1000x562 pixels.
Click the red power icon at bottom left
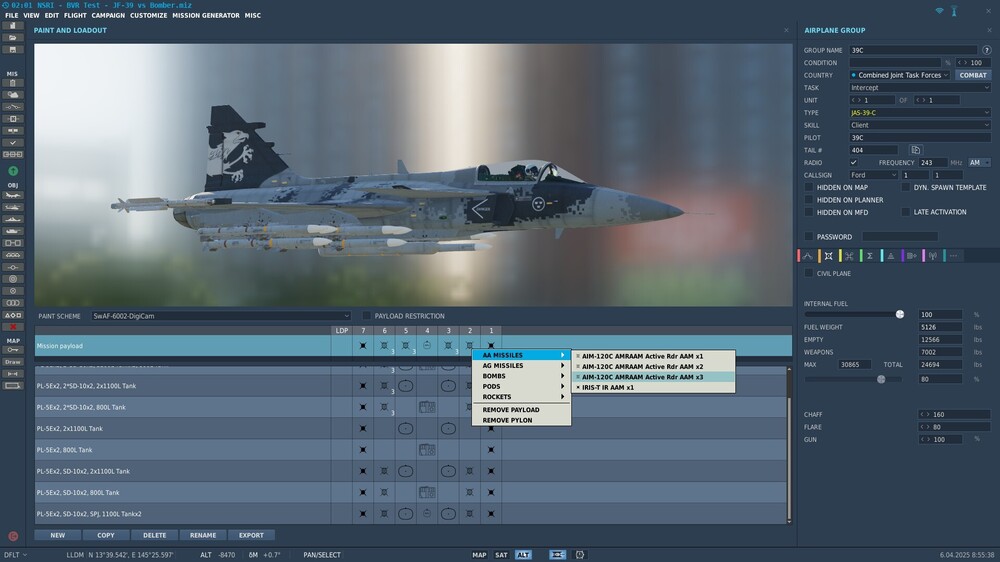(13, 536)
